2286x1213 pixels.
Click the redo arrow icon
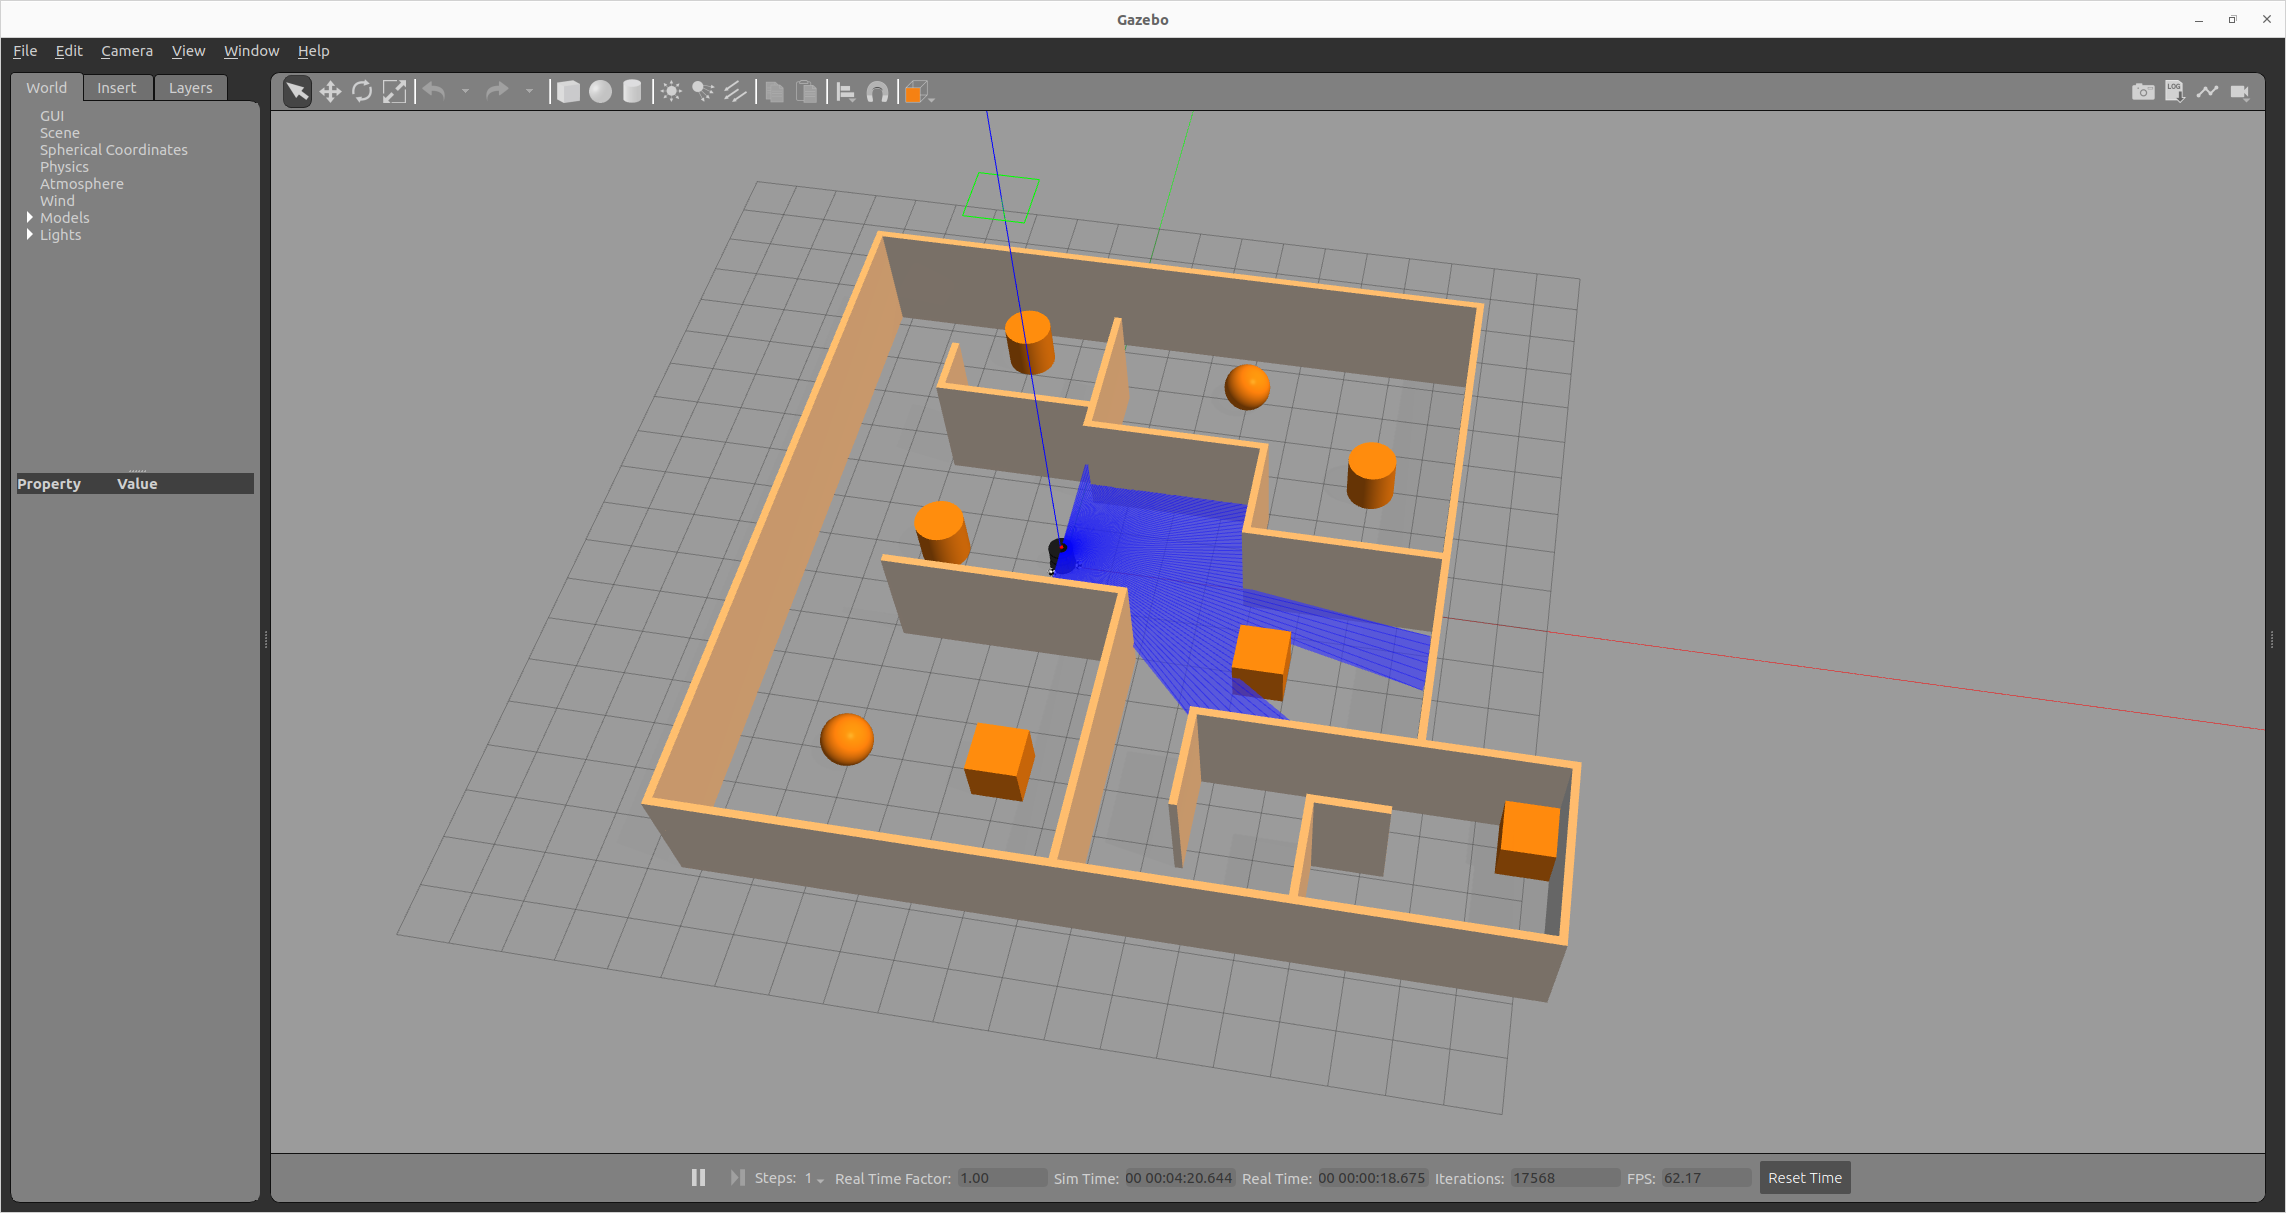[497, 92]
